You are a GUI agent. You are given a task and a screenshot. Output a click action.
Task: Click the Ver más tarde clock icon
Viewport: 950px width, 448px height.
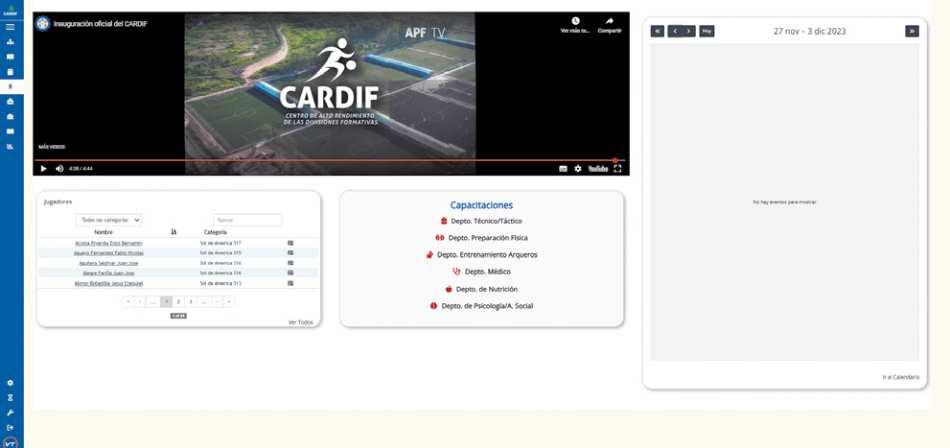click(575, 21)
